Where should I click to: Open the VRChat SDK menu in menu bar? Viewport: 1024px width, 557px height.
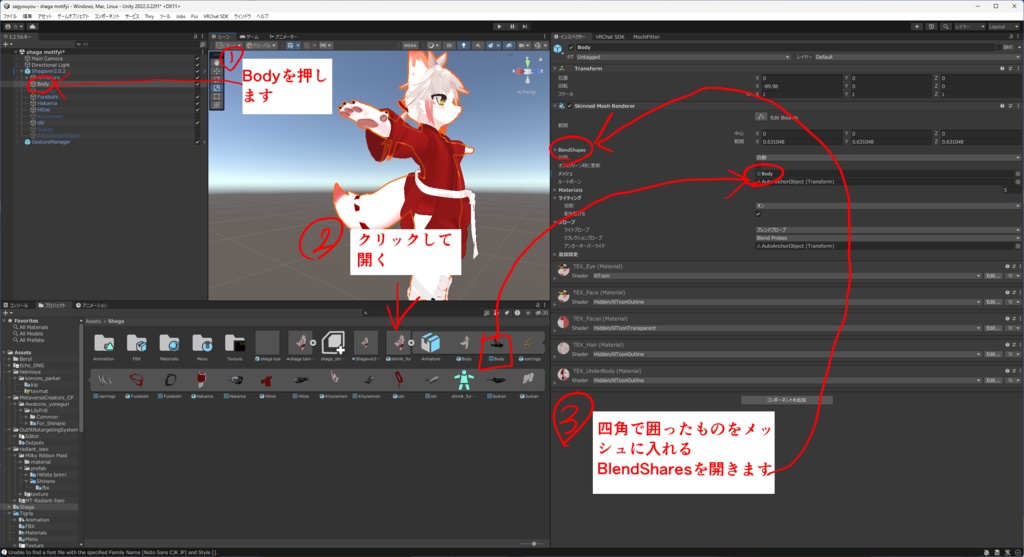(x=216, y=16)
